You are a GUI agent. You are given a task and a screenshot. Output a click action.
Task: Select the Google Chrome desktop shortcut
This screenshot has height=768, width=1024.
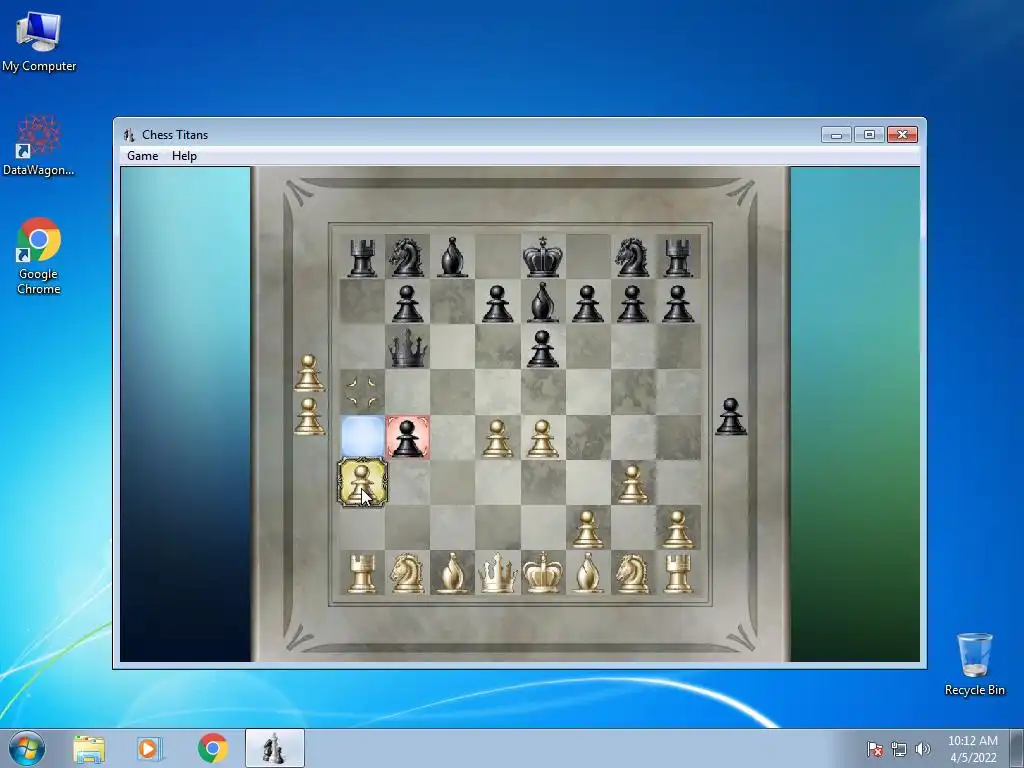39,256
